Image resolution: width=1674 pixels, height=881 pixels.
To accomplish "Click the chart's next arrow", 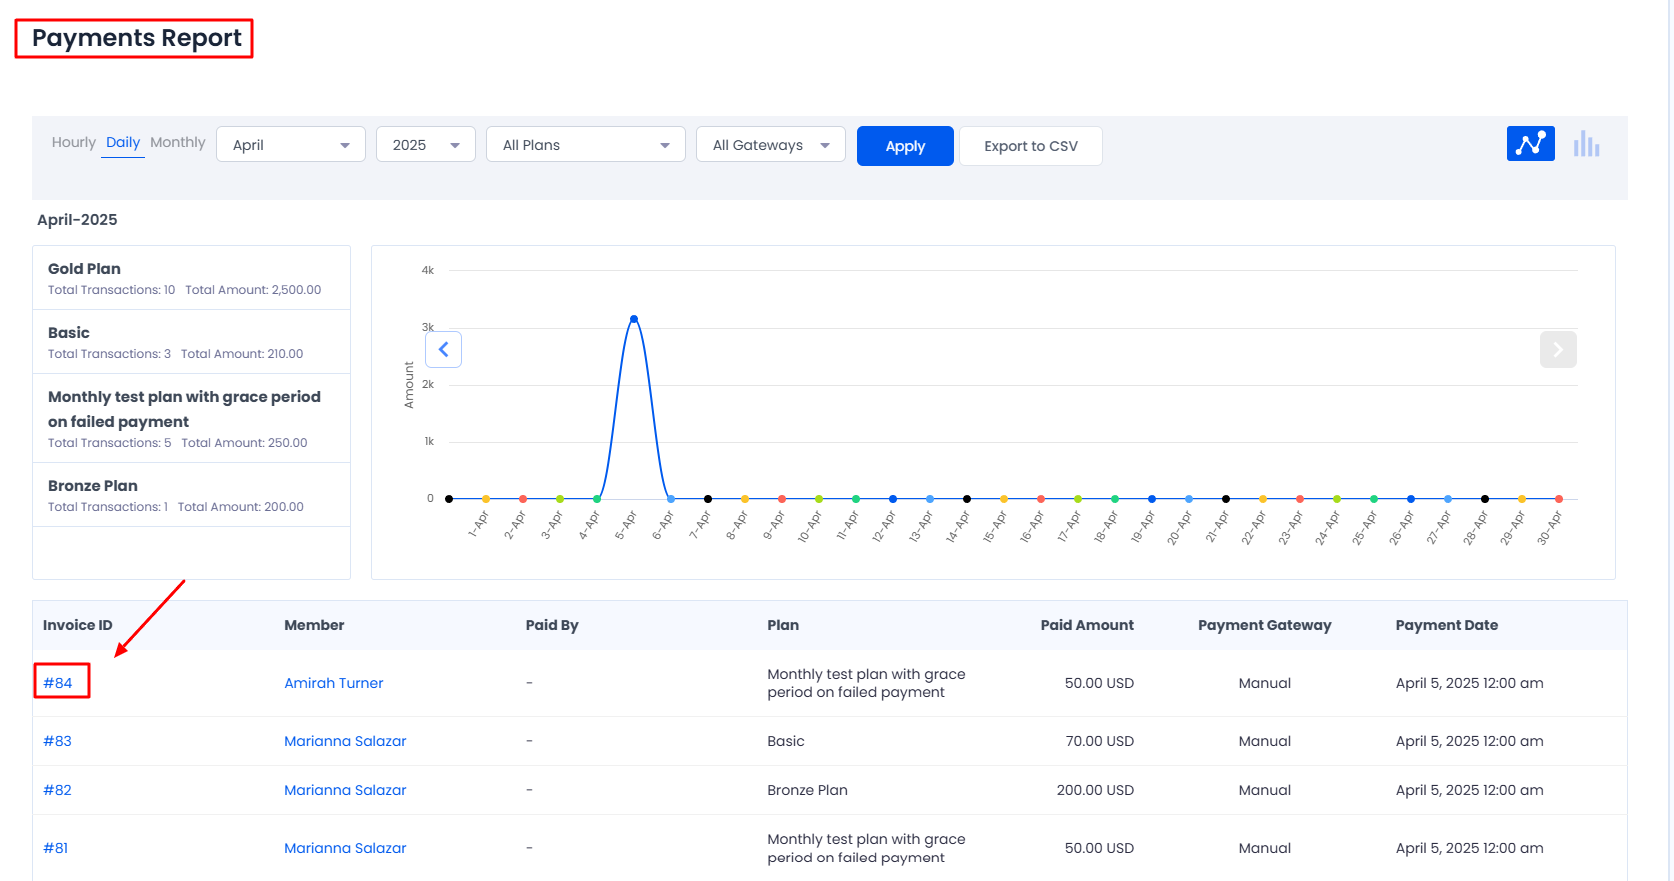I will point(1557,350).
